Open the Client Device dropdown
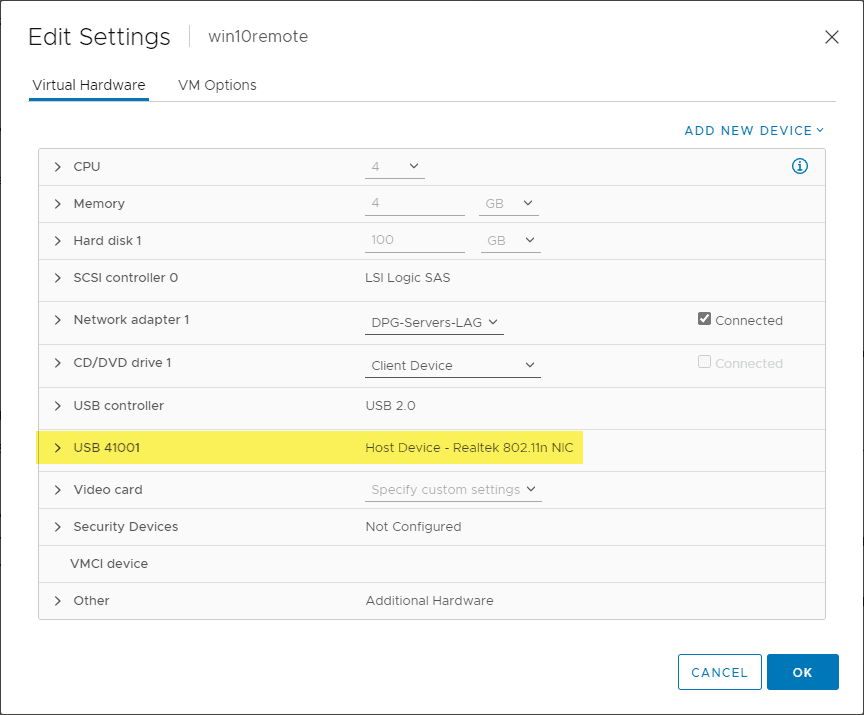The image size is (864, 715). coord(453,366)
